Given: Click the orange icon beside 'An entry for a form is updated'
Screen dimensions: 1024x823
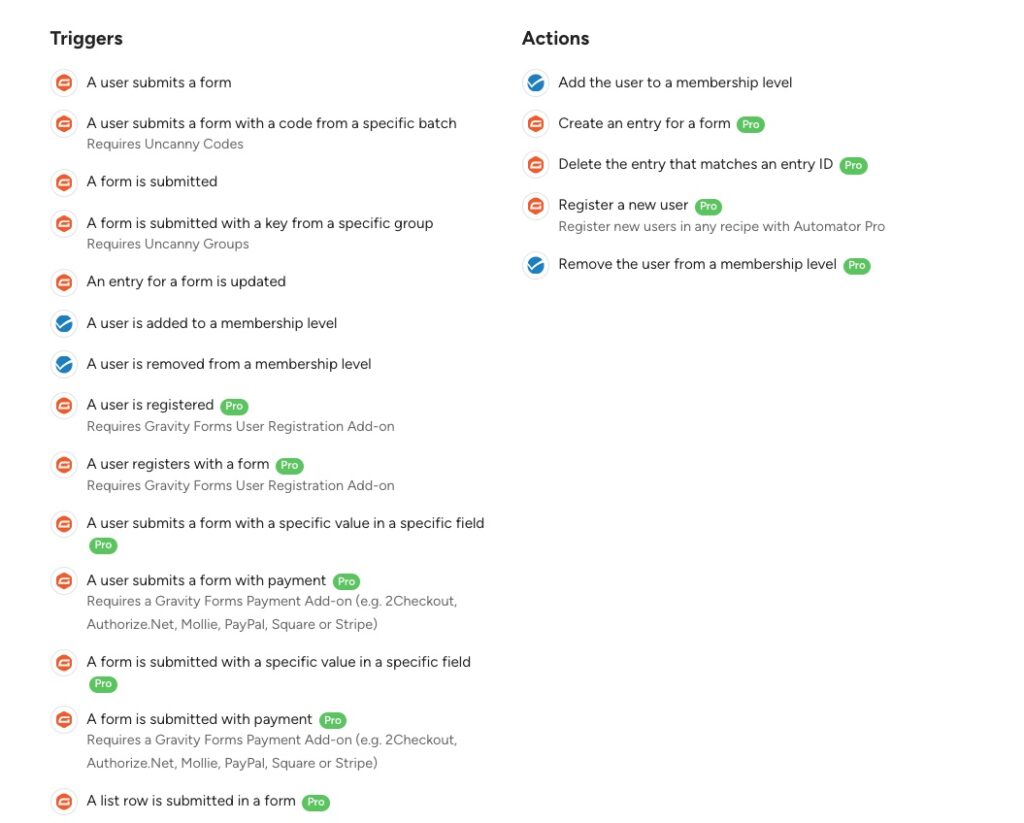Looking at the screenshot, I should [64, 282].
